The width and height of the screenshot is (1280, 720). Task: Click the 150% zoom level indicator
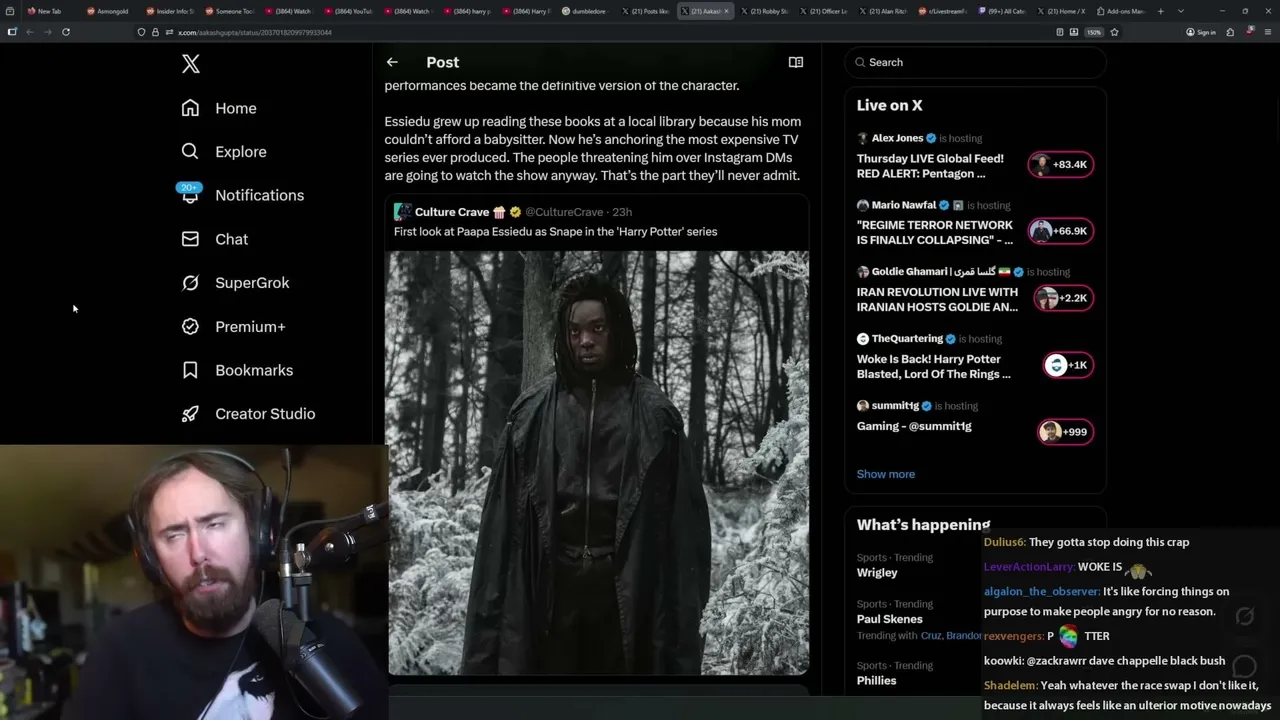click(1094, 32)
